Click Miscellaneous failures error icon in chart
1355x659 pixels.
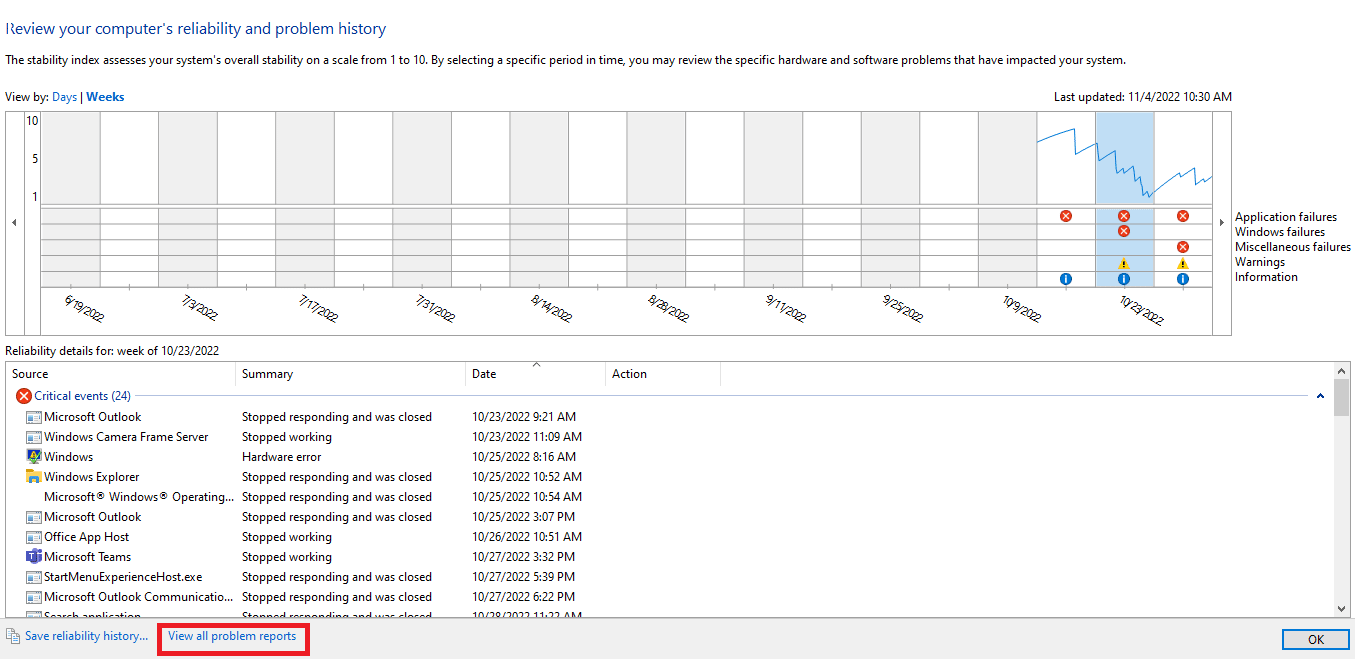[1183, 247]
